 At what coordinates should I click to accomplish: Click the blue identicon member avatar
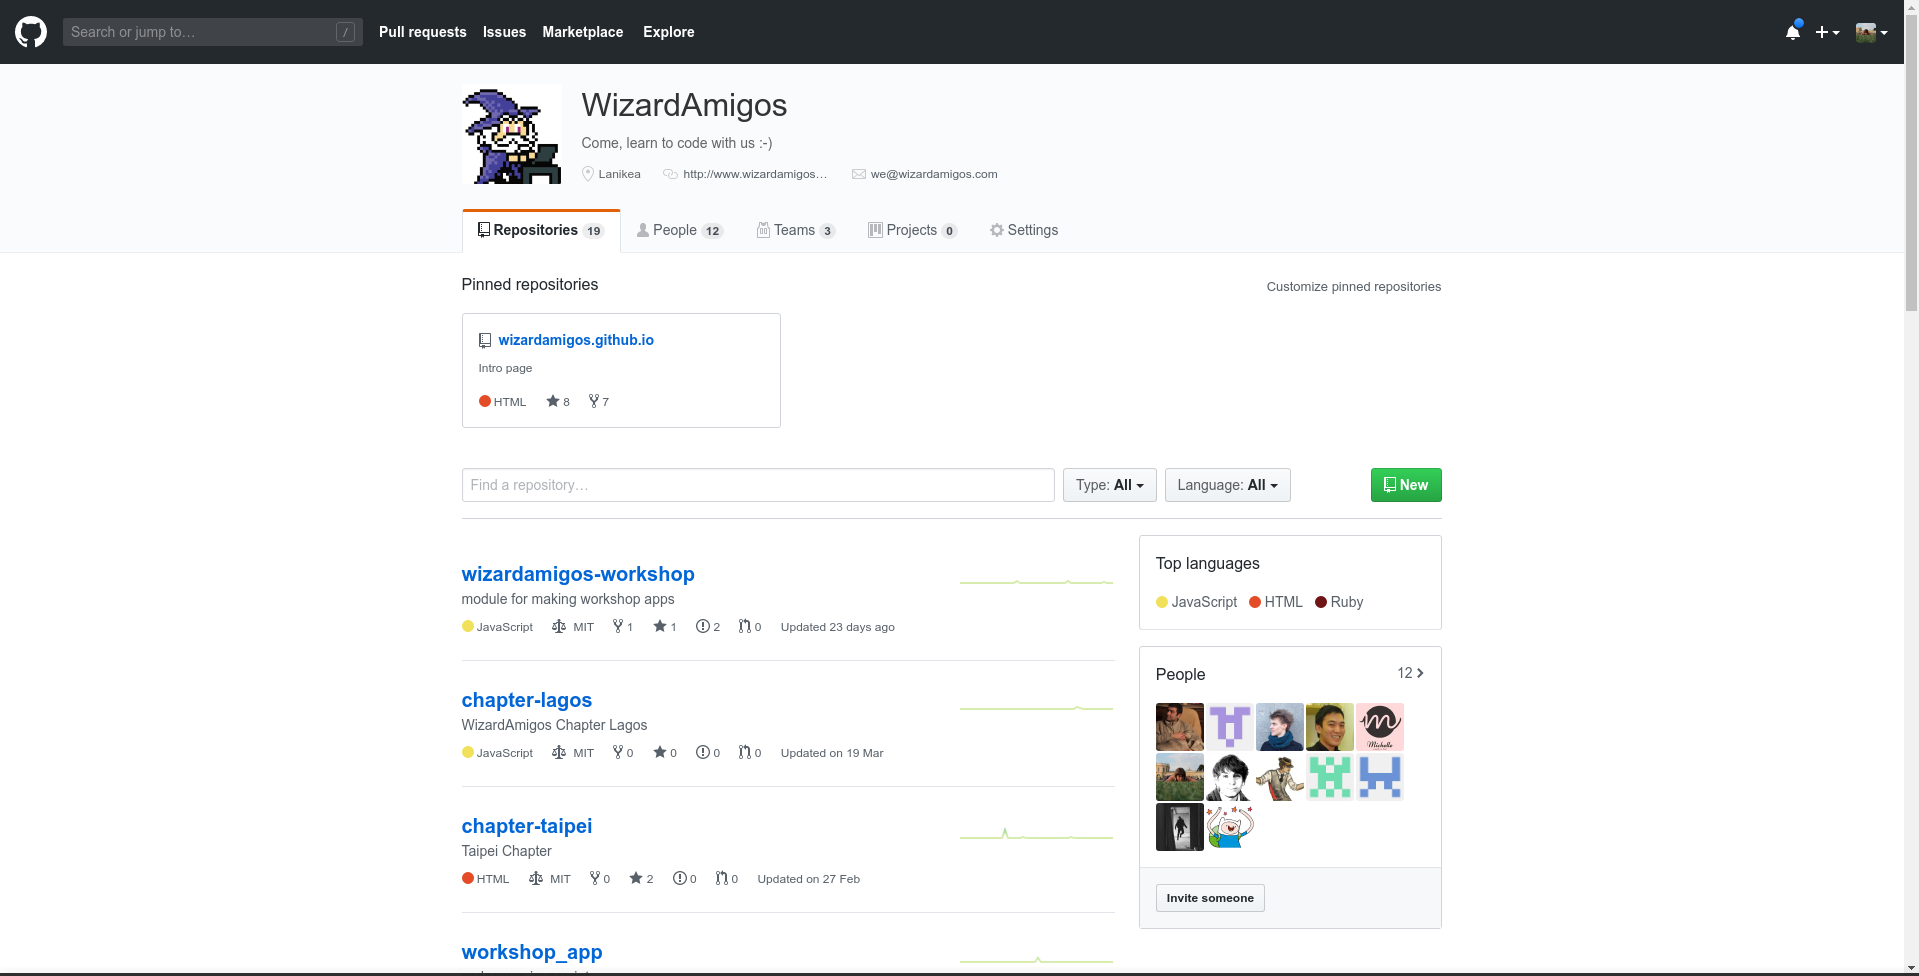point(1380,777)
